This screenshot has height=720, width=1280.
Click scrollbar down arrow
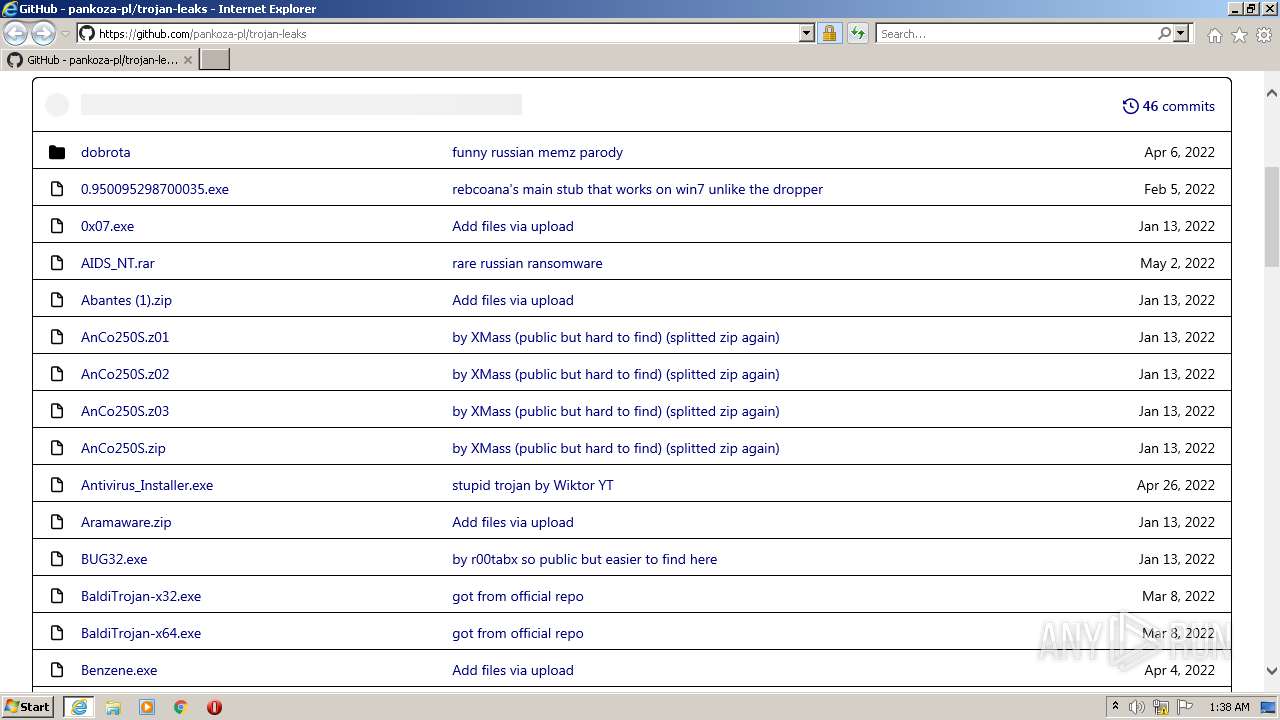click(1272, 672)
